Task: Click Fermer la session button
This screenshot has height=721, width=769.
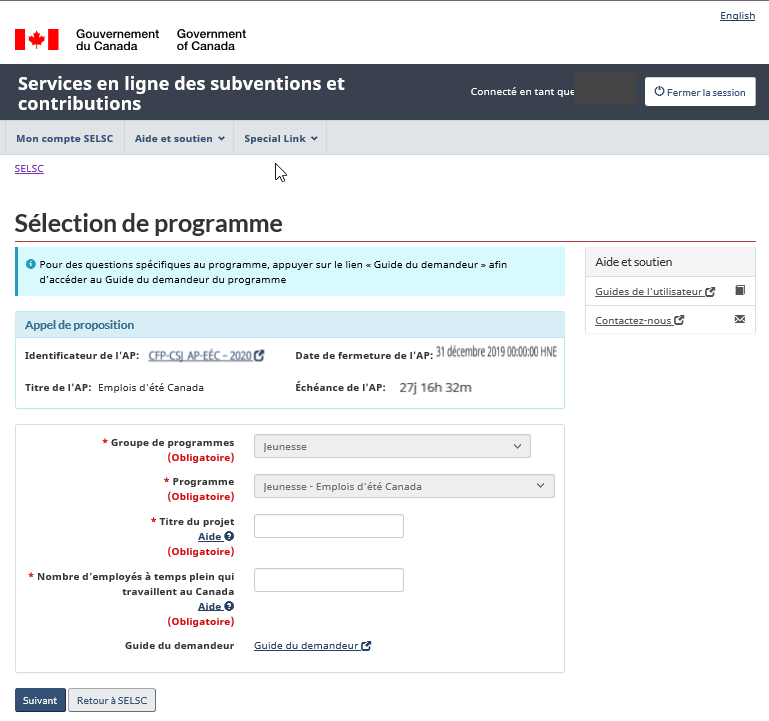Action: (699, 92)
